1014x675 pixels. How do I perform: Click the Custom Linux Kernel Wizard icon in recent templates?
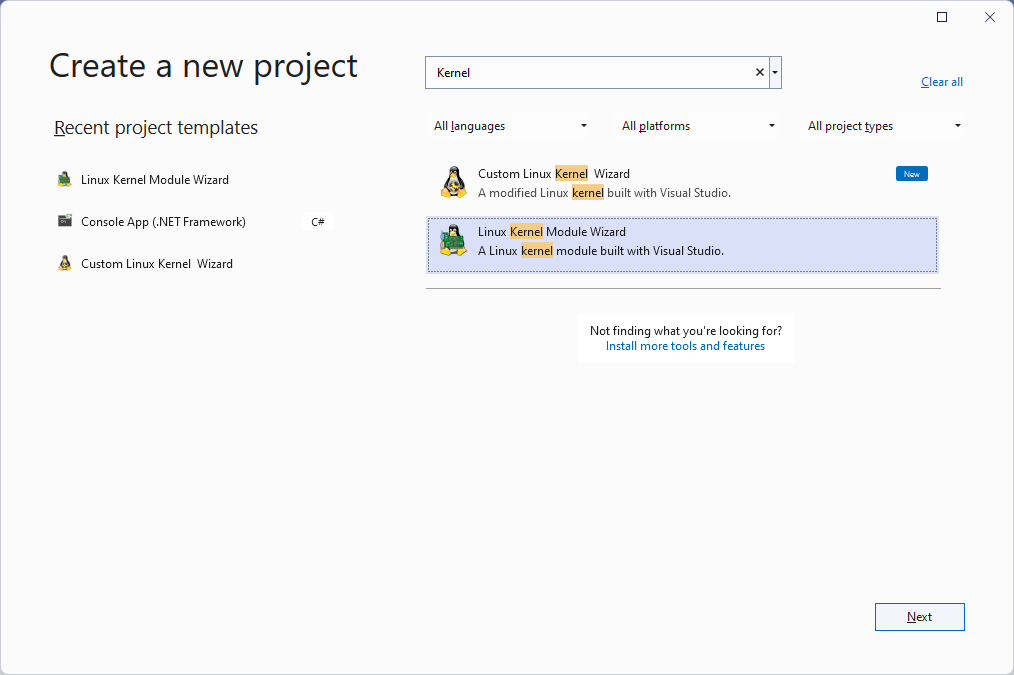65,263
